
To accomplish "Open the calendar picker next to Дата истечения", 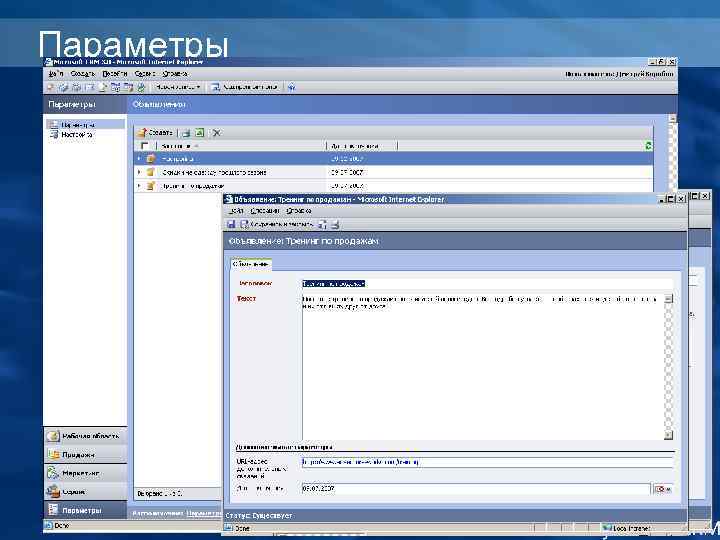I will (663, 489).
